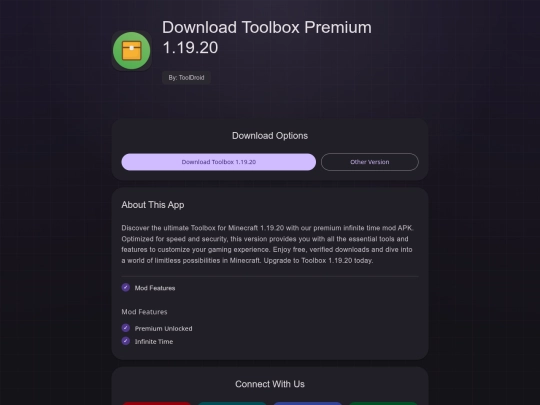Click the Connect With Us heading
This screenshot has height=405, width=540.
click(270, 384)
